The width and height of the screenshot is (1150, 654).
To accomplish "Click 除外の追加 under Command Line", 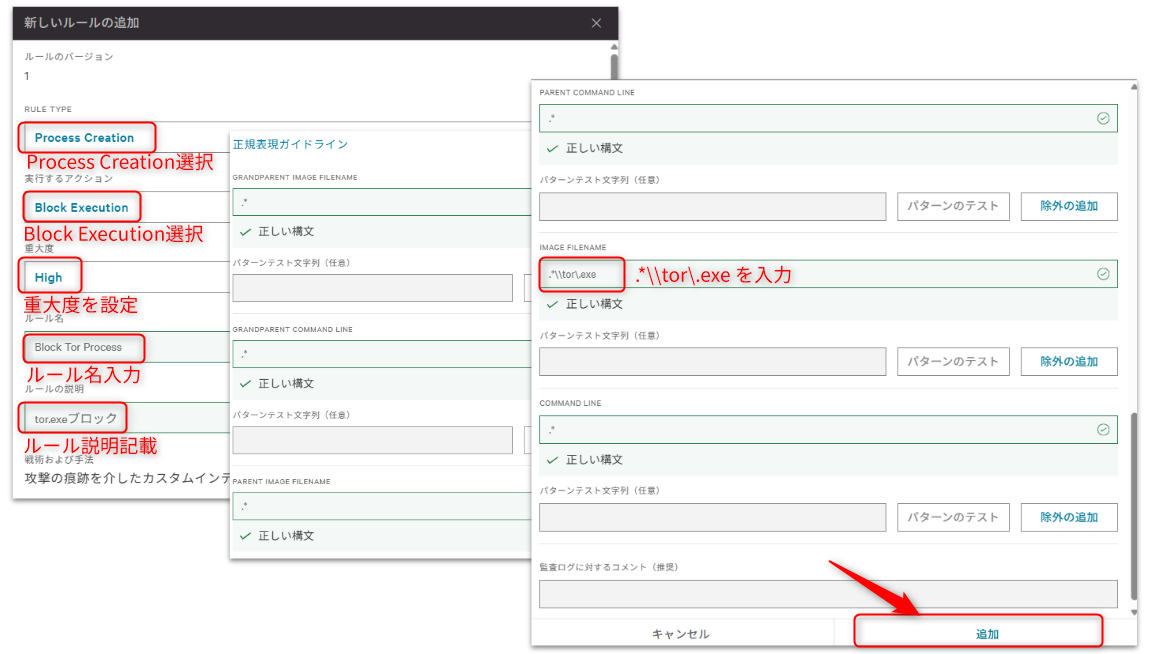I will 1068,518.
